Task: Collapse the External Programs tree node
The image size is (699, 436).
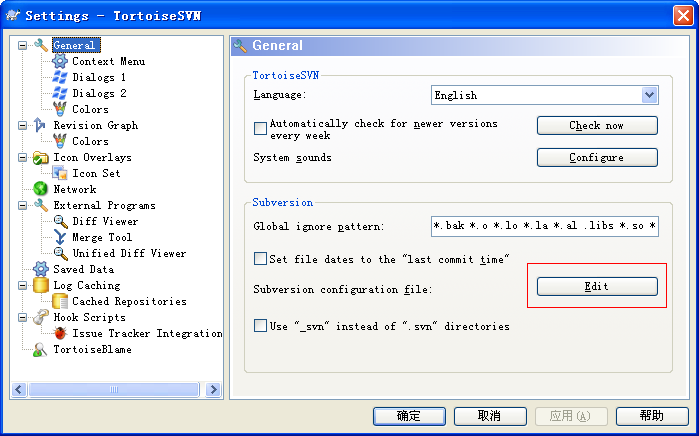Action: click(x=22, y=206)
